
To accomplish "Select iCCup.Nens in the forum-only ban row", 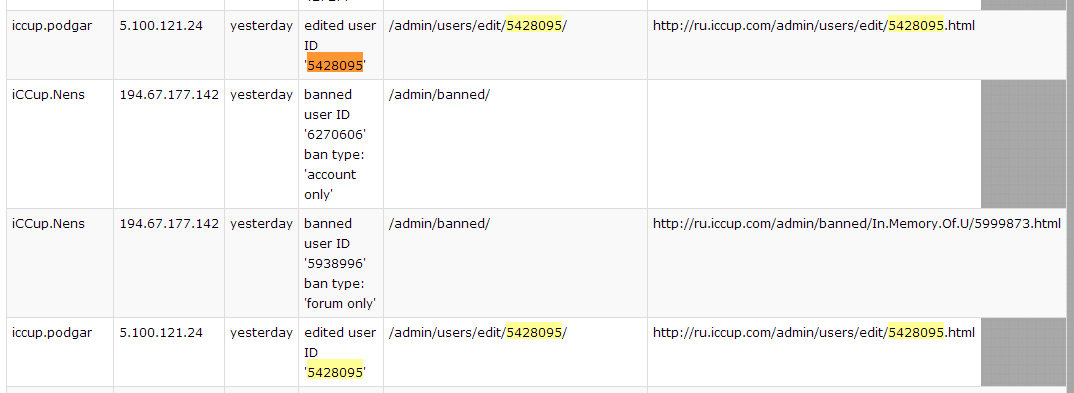I will (48, 223).
